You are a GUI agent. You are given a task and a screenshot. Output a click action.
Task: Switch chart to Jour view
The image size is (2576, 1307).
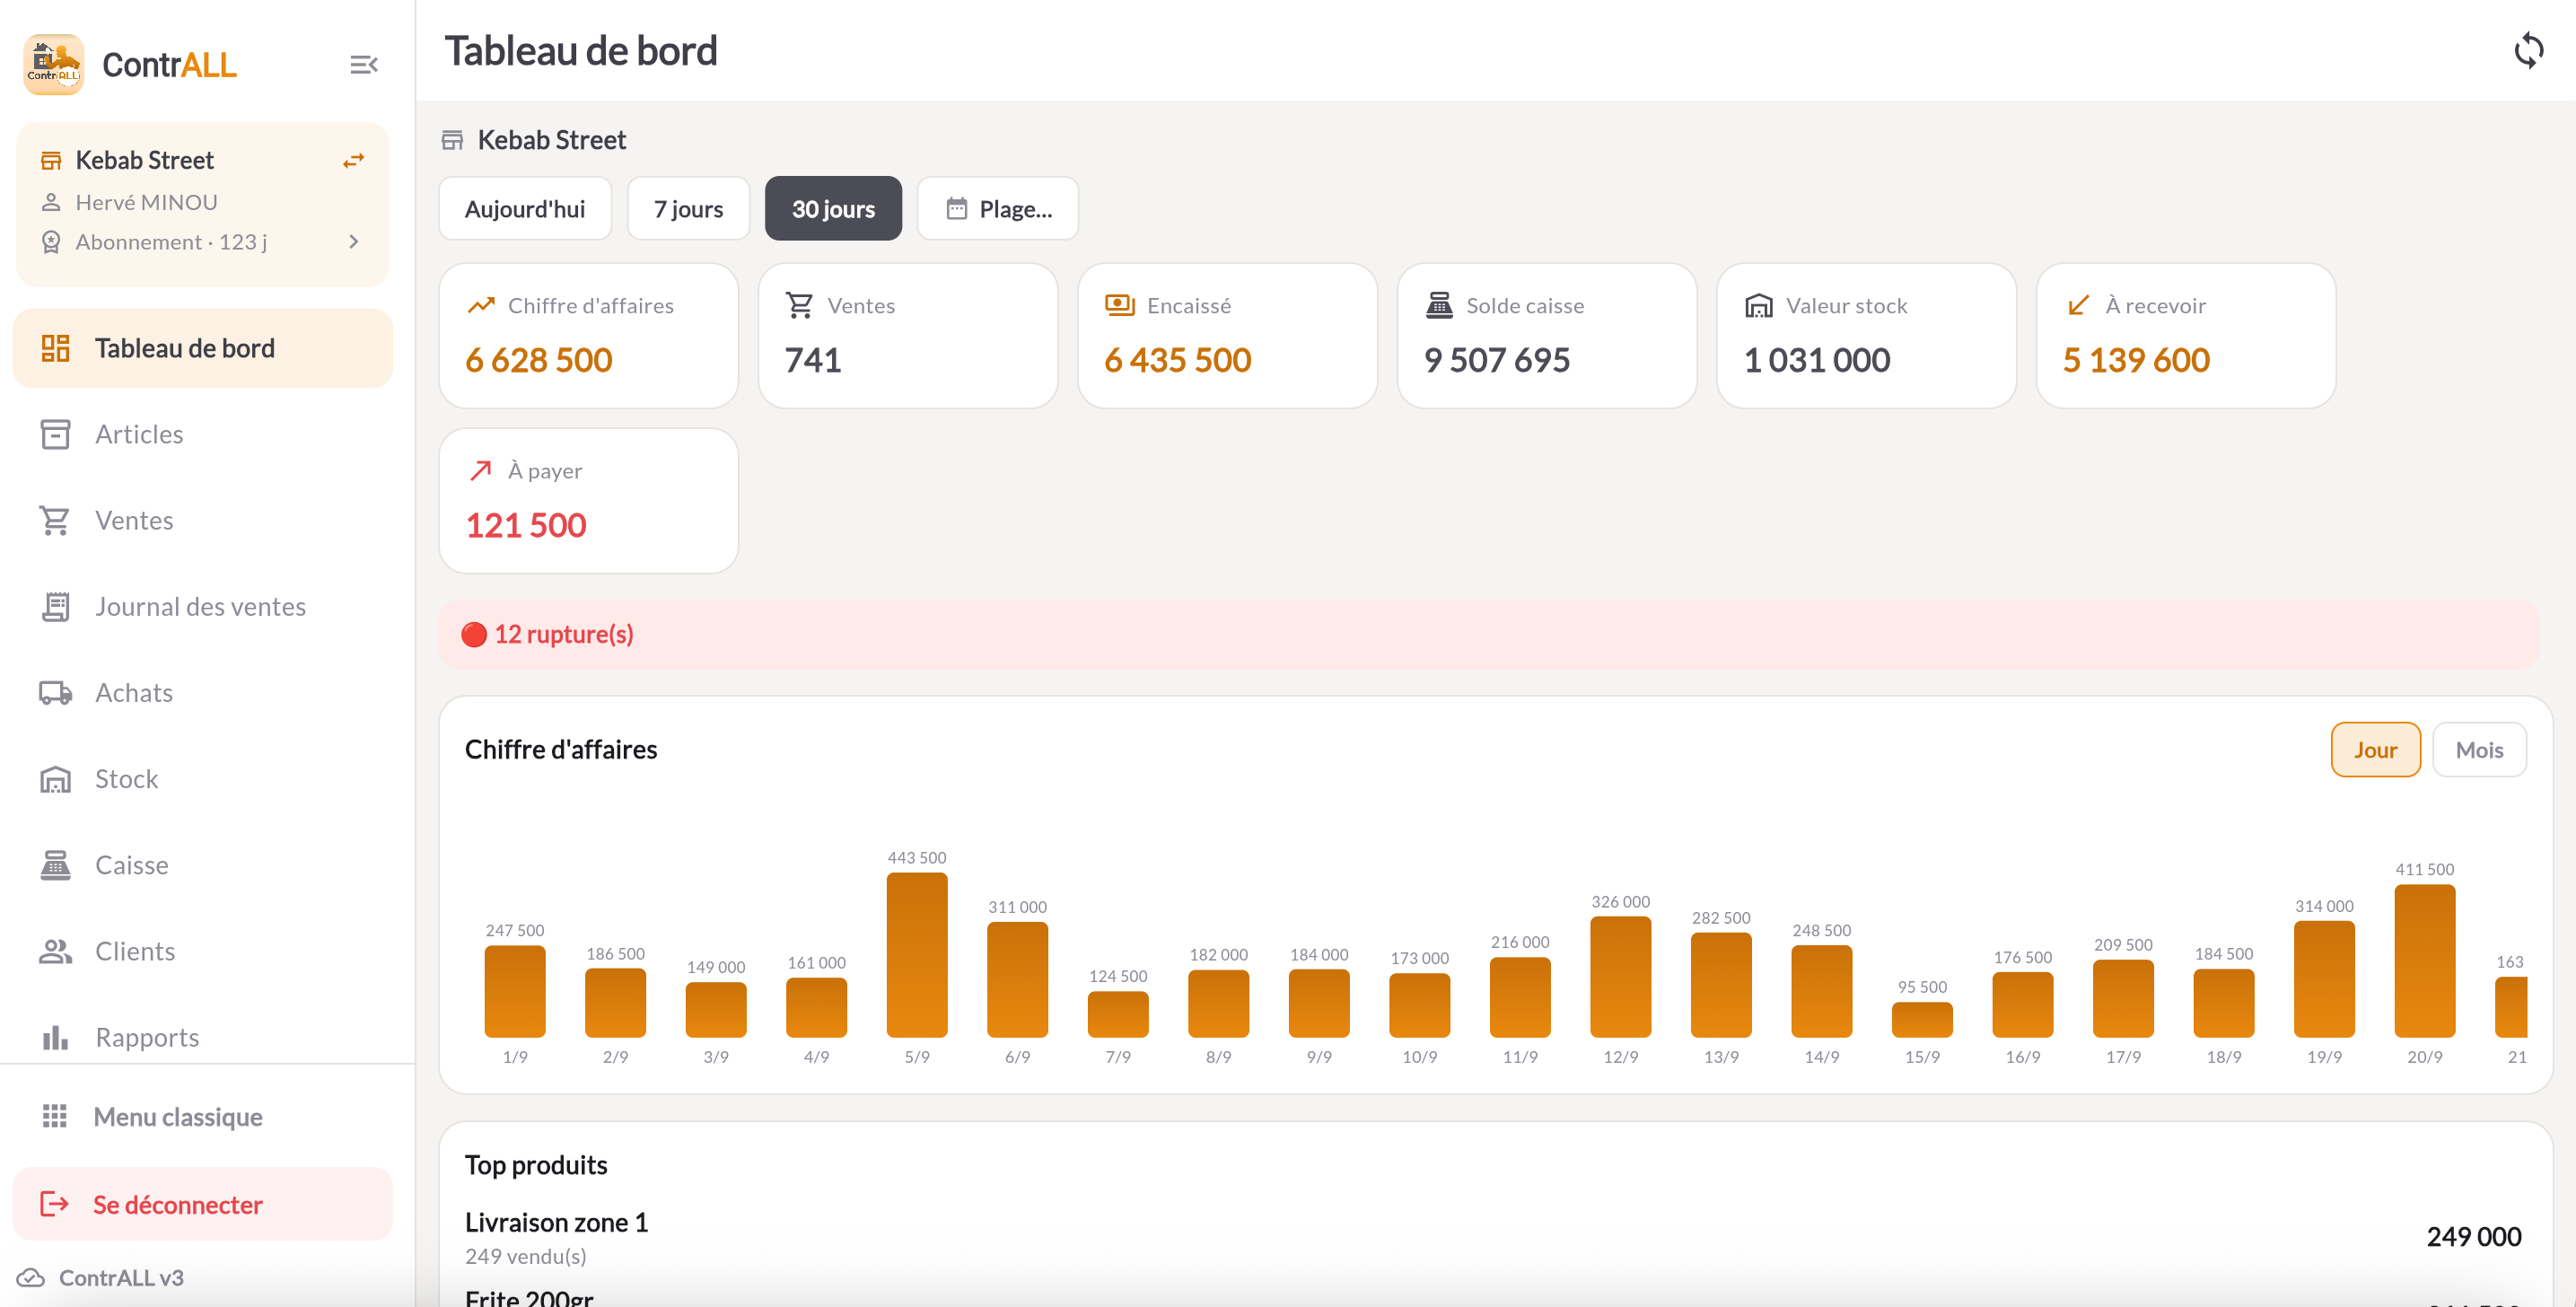[2375, 749]
